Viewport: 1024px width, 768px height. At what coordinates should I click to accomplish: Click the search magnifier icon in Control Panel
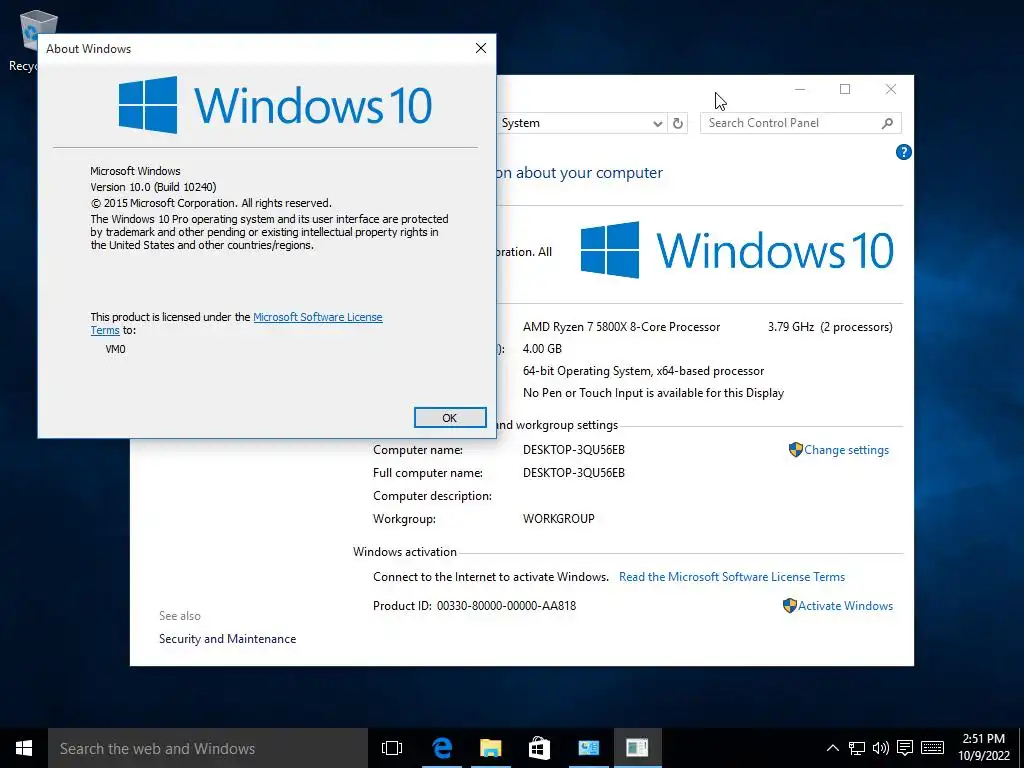[x=888, y=123]
